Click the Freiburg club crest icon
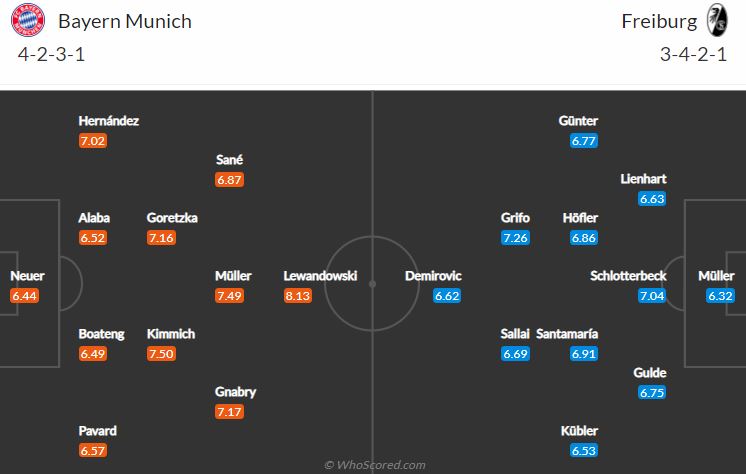This screenshot has width=746, height=474. coord(717,20)
